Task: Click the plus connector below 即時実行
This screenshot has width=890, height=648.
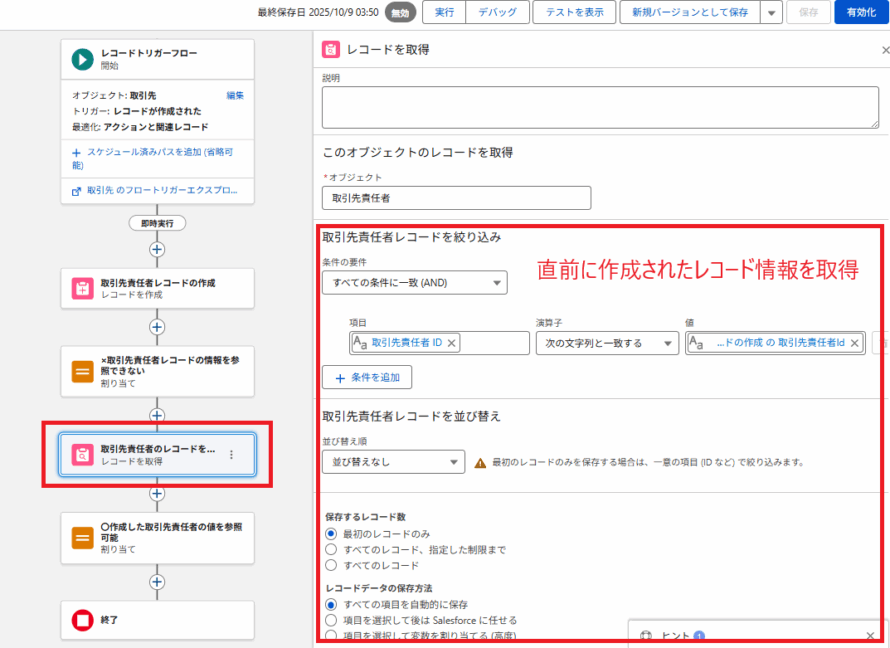Action: pyautogui.click(x=157, y=249)
